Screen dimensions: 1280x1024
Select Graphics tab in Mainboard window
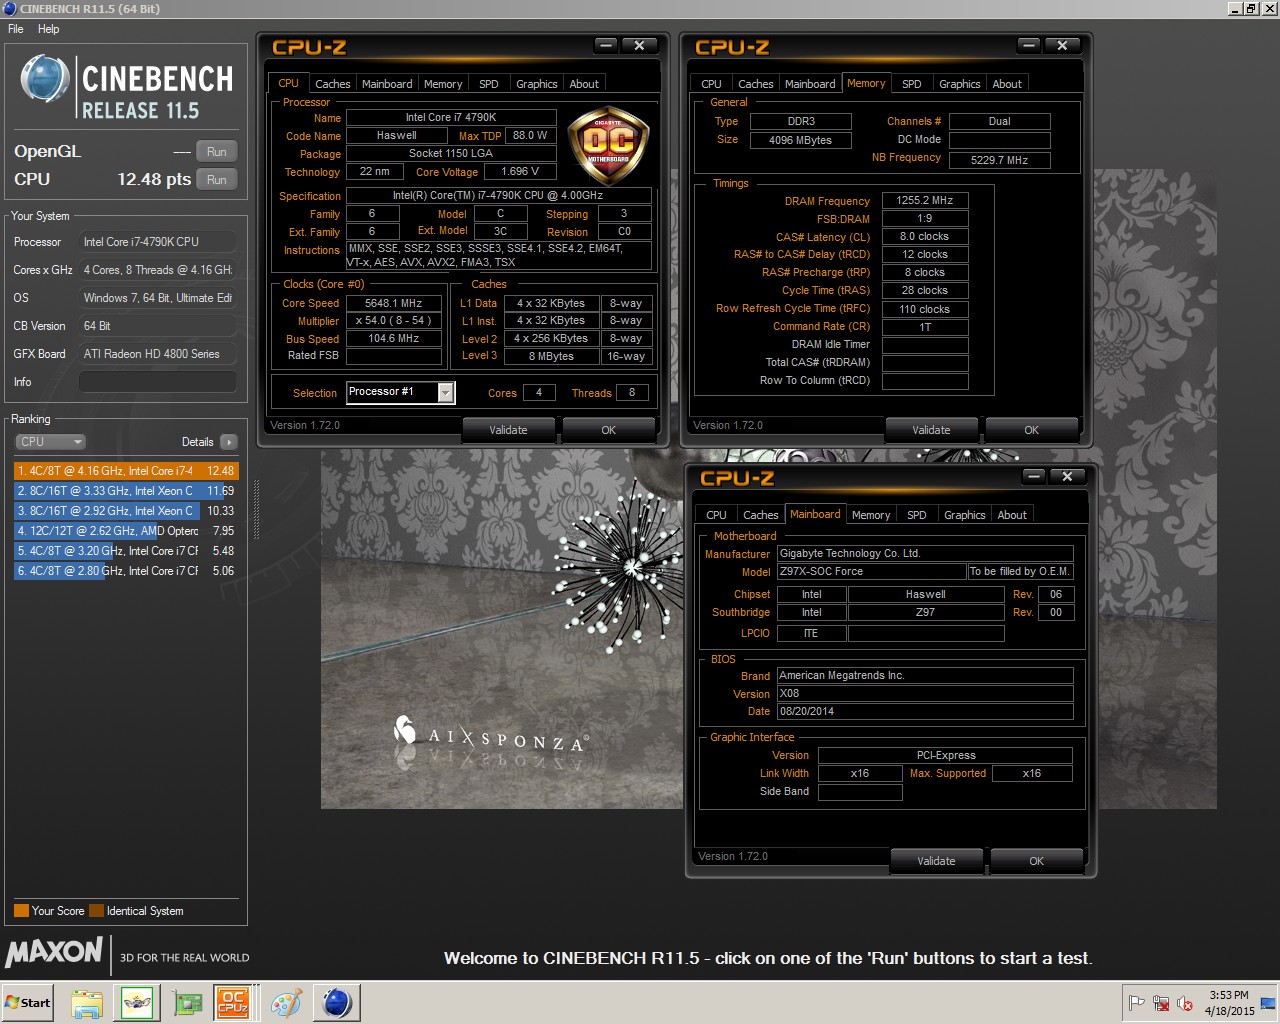click(965, 515)
